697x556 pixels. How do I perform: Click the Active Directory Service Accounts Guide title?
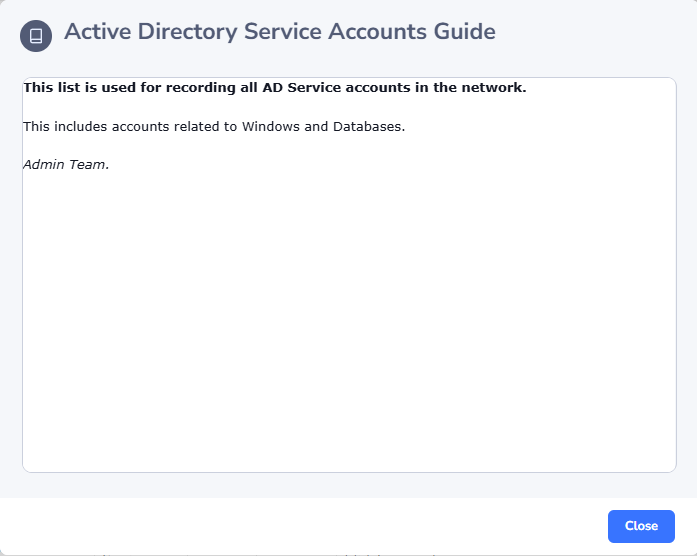(279, 32)
